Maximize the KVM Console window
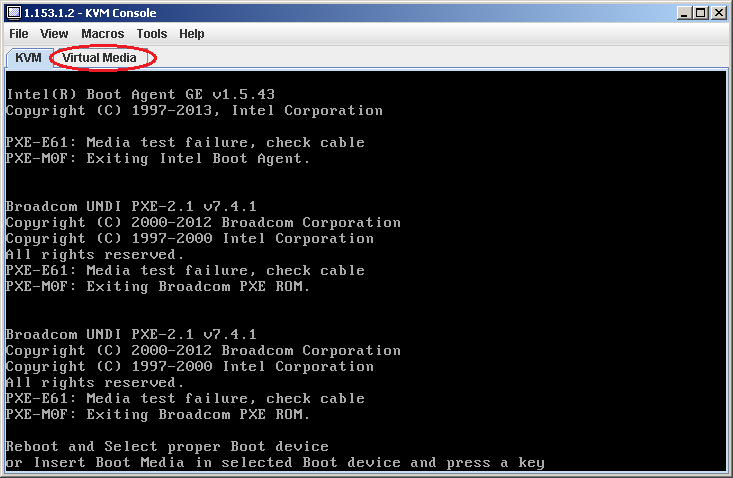733x478 pixels. 701,13
